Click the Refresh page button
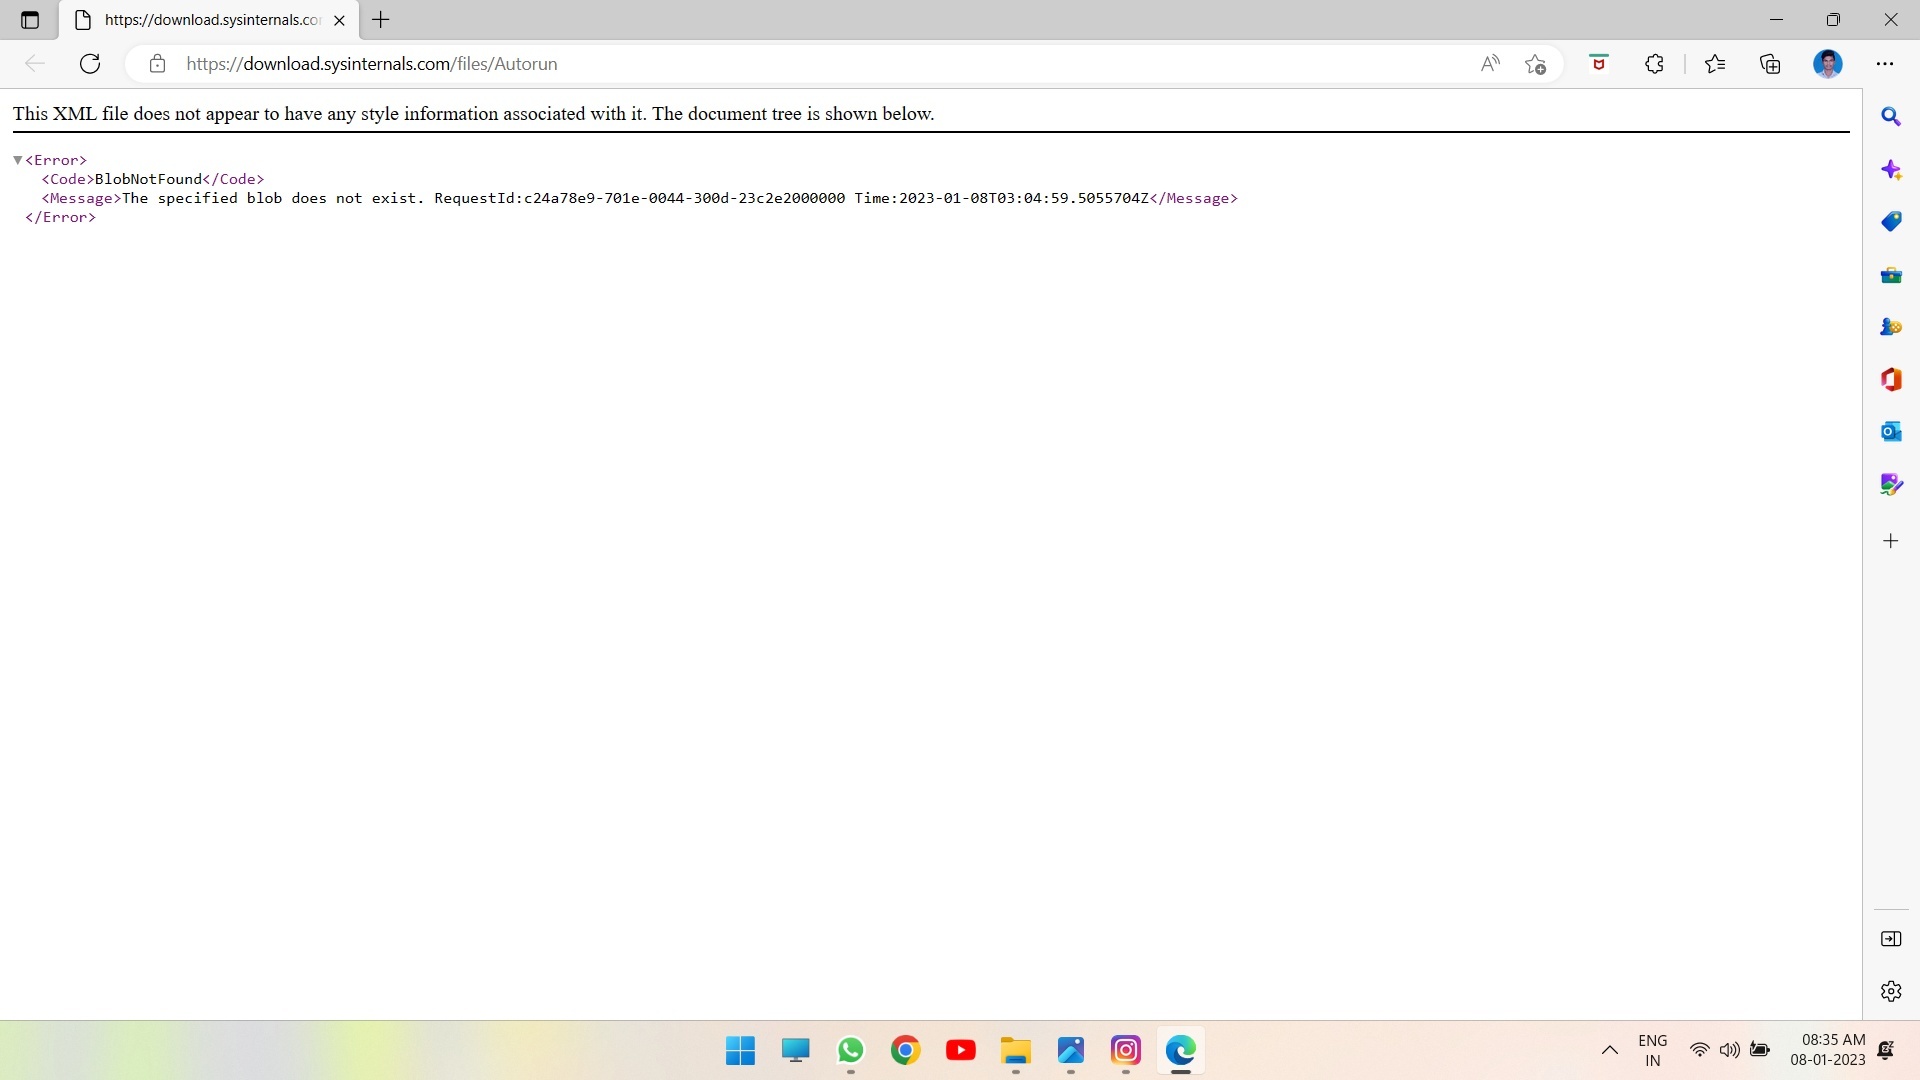Image resolution: width=1920 pixels, height=1080 pixels. tap(90, 64)
